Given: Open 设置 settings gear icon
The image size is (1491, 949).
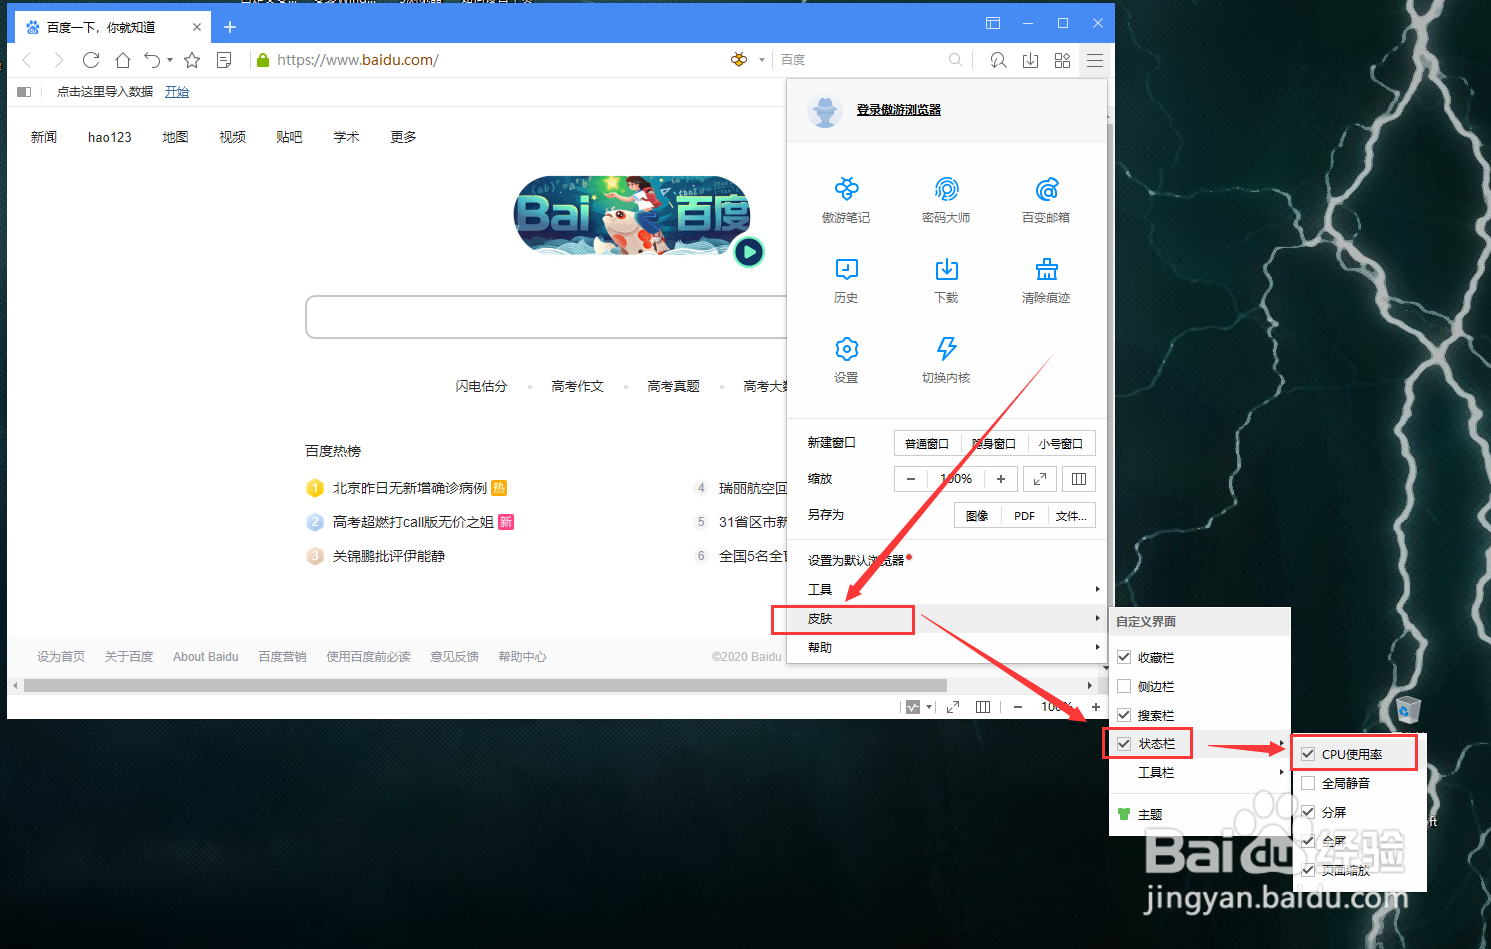Looking at the screenshot, I should [x=846, y=349].
